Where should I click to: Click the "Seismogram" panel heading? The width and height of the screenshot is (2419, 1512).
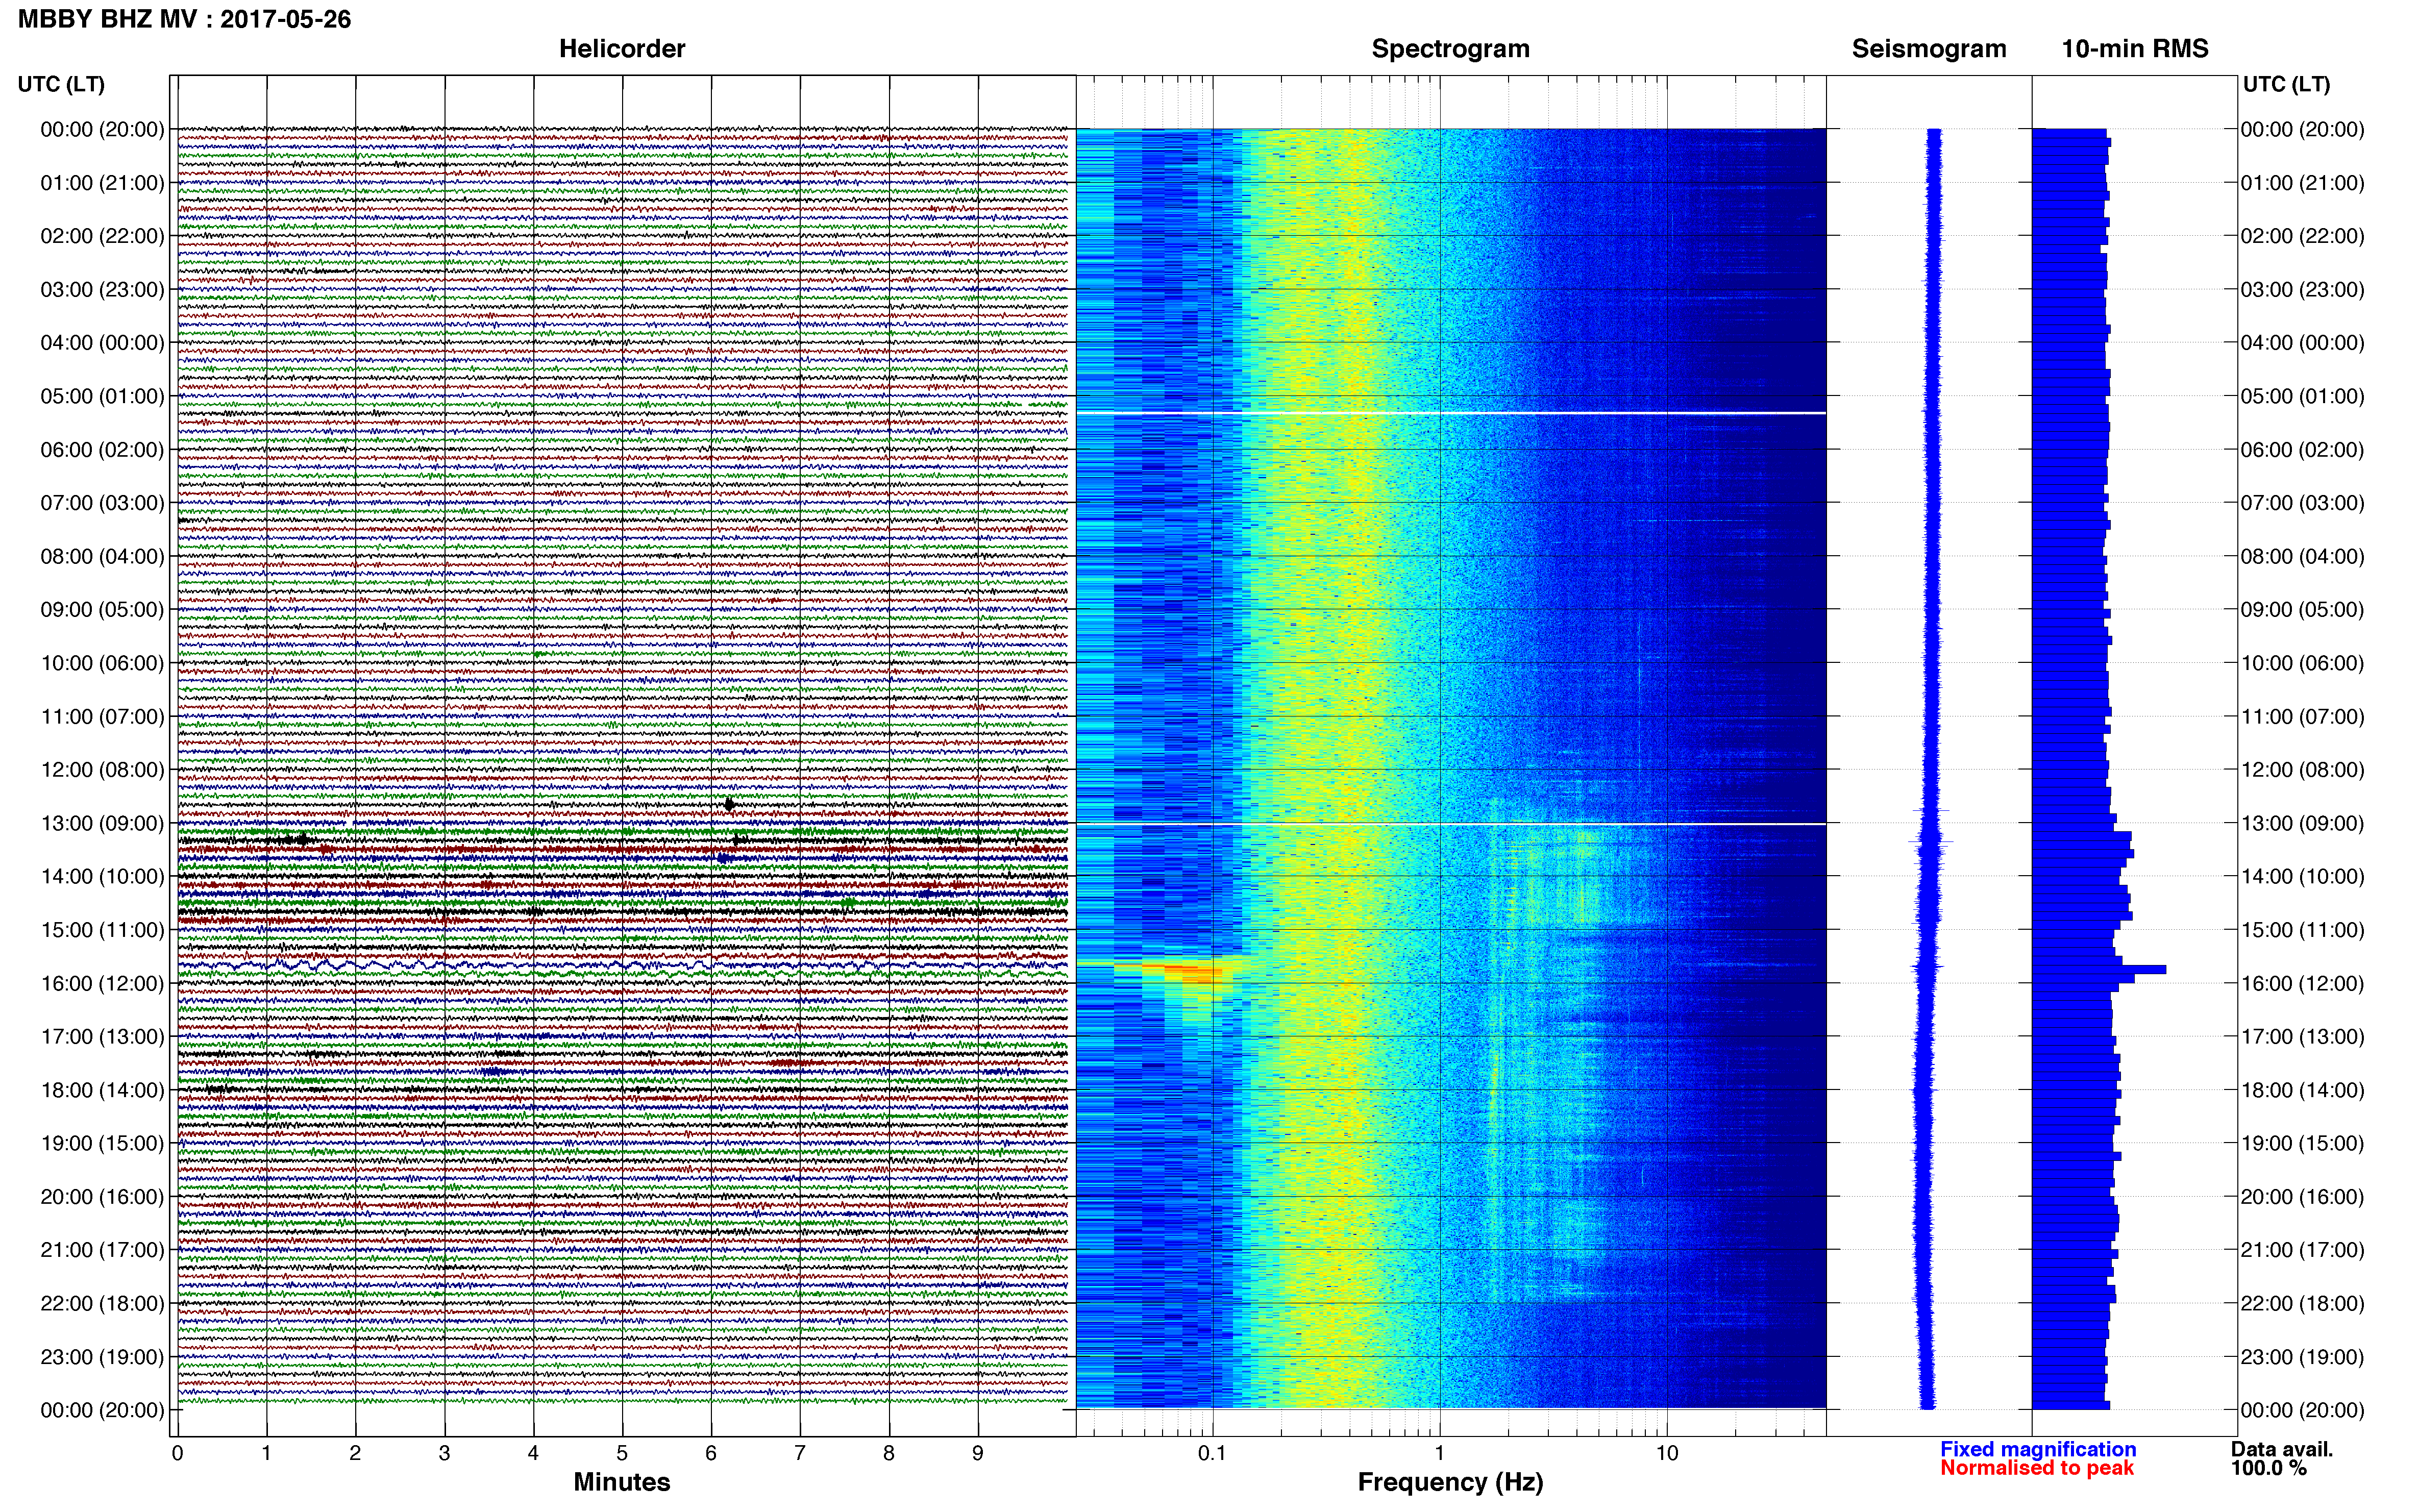tap(1929, 49)
